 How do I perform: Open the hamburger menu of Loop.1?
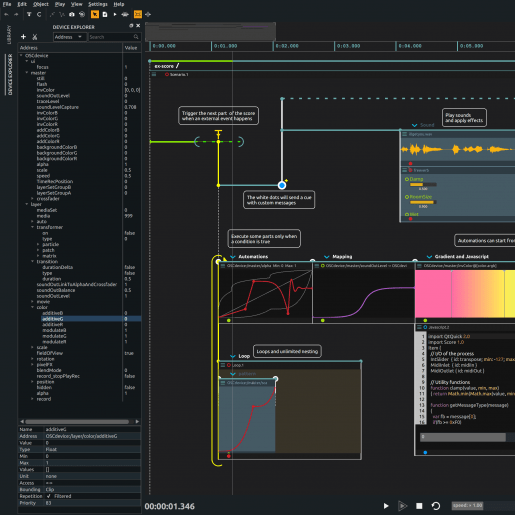[x=223, y=365]
